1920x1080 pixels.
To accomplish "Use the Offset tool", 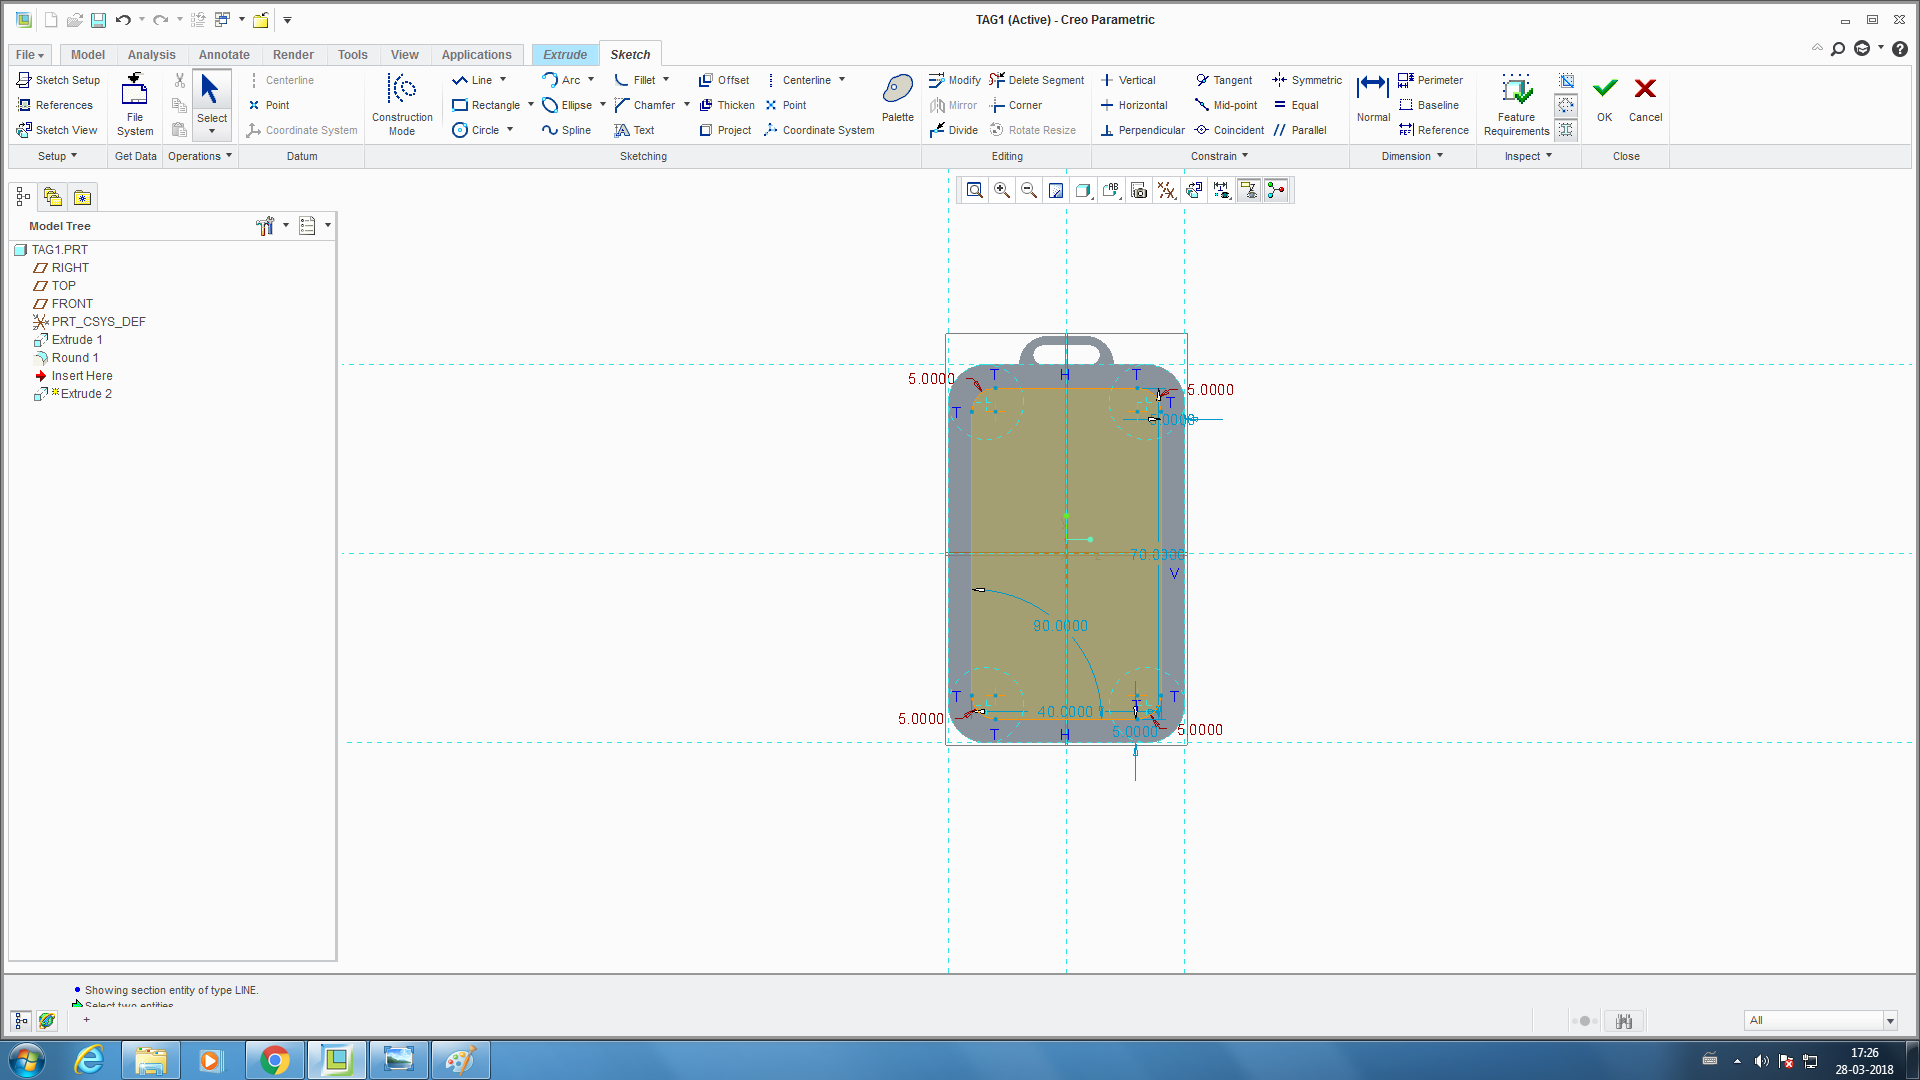I will (724, 80).
